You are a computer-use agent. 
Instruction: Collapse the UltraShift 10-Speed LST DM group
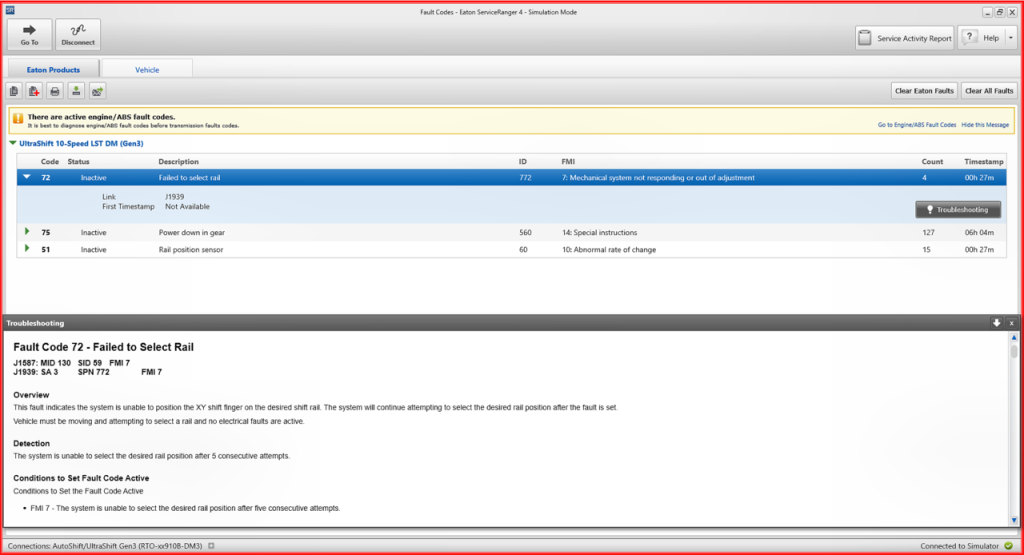pos(13,143)
